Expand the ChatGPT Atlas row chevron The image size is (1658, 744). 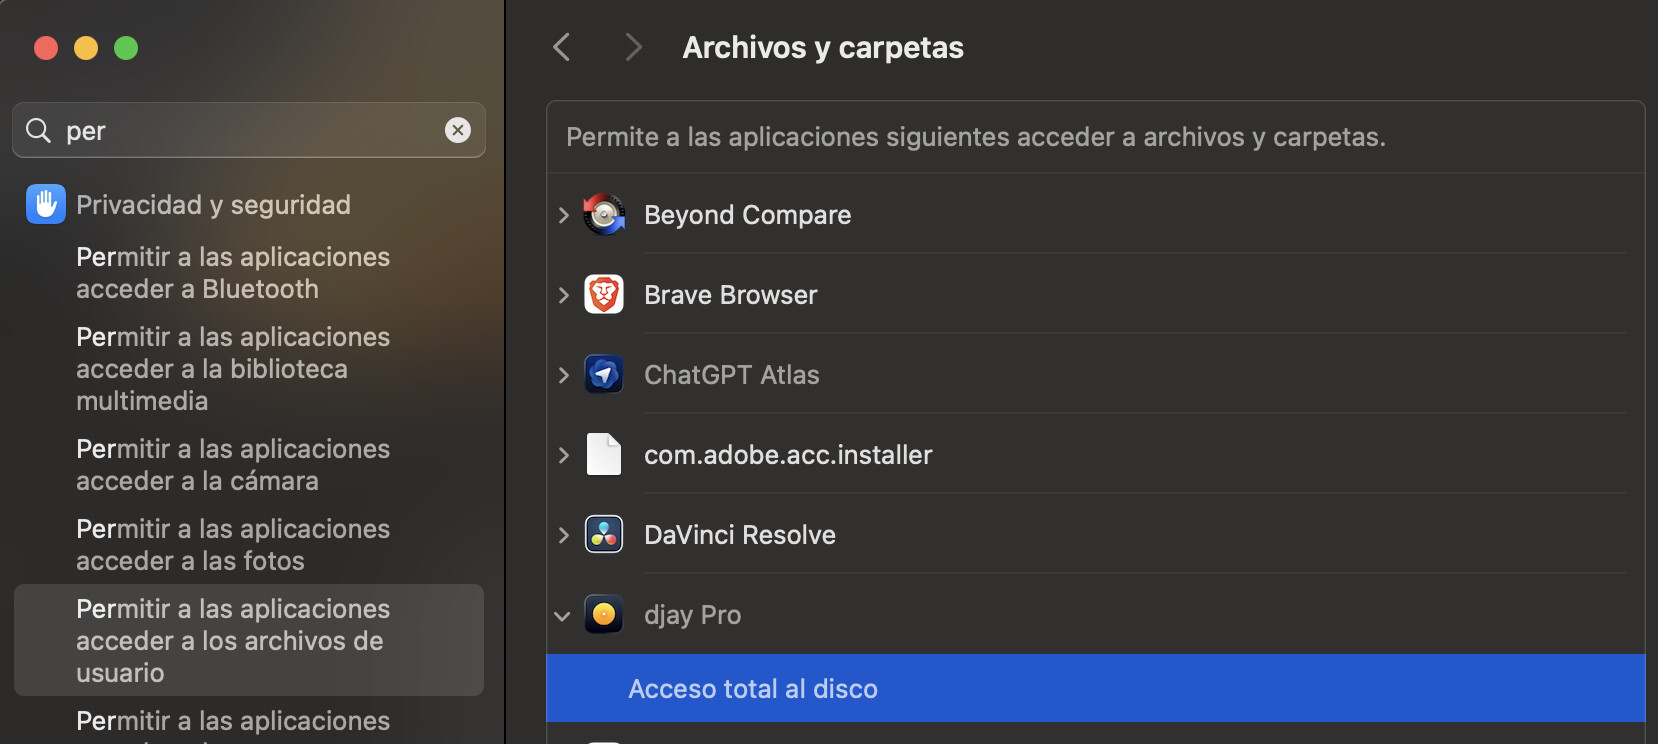563,375
